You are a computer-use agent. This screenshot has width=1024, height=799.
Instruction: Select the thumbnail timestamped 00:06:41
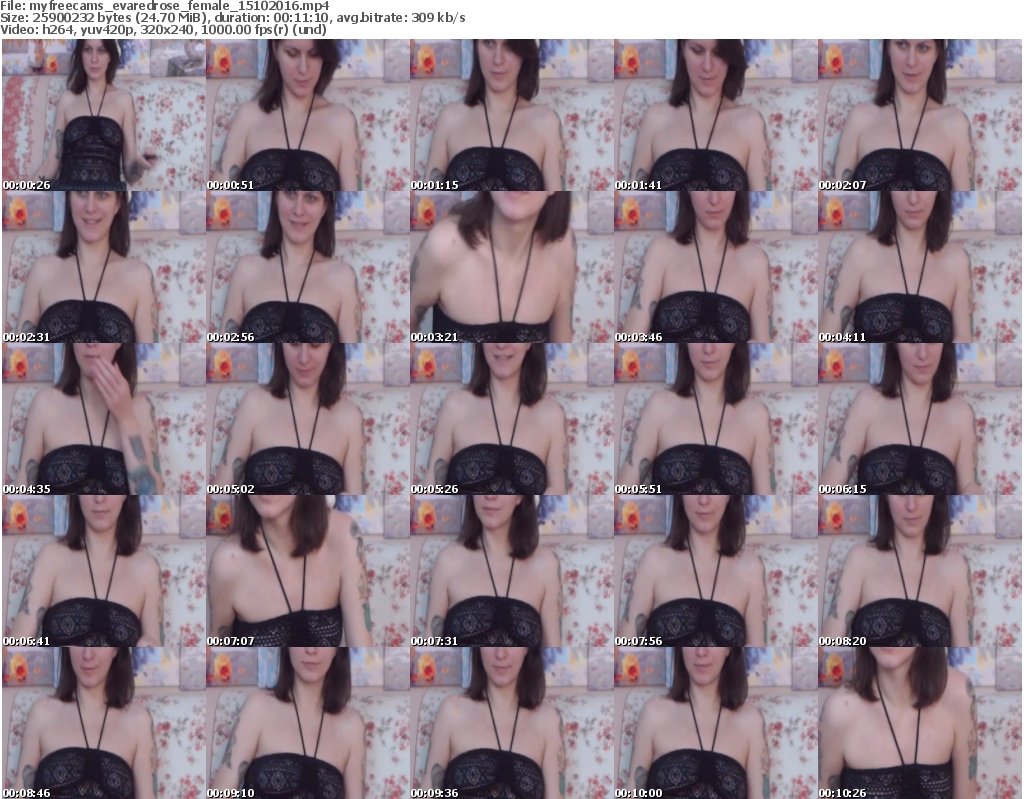point(103,571)
